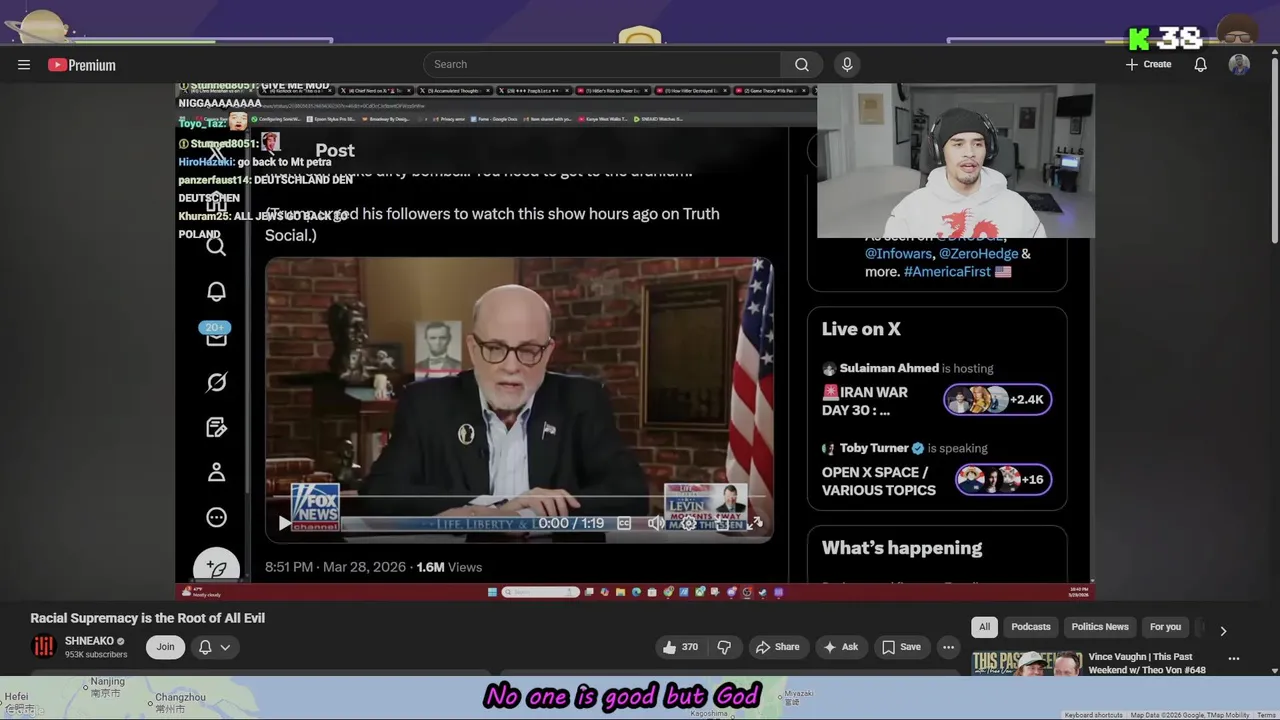Open settings gear on embedded clip
Viewport: 1280px width, 720px height.
click(688, 523)
